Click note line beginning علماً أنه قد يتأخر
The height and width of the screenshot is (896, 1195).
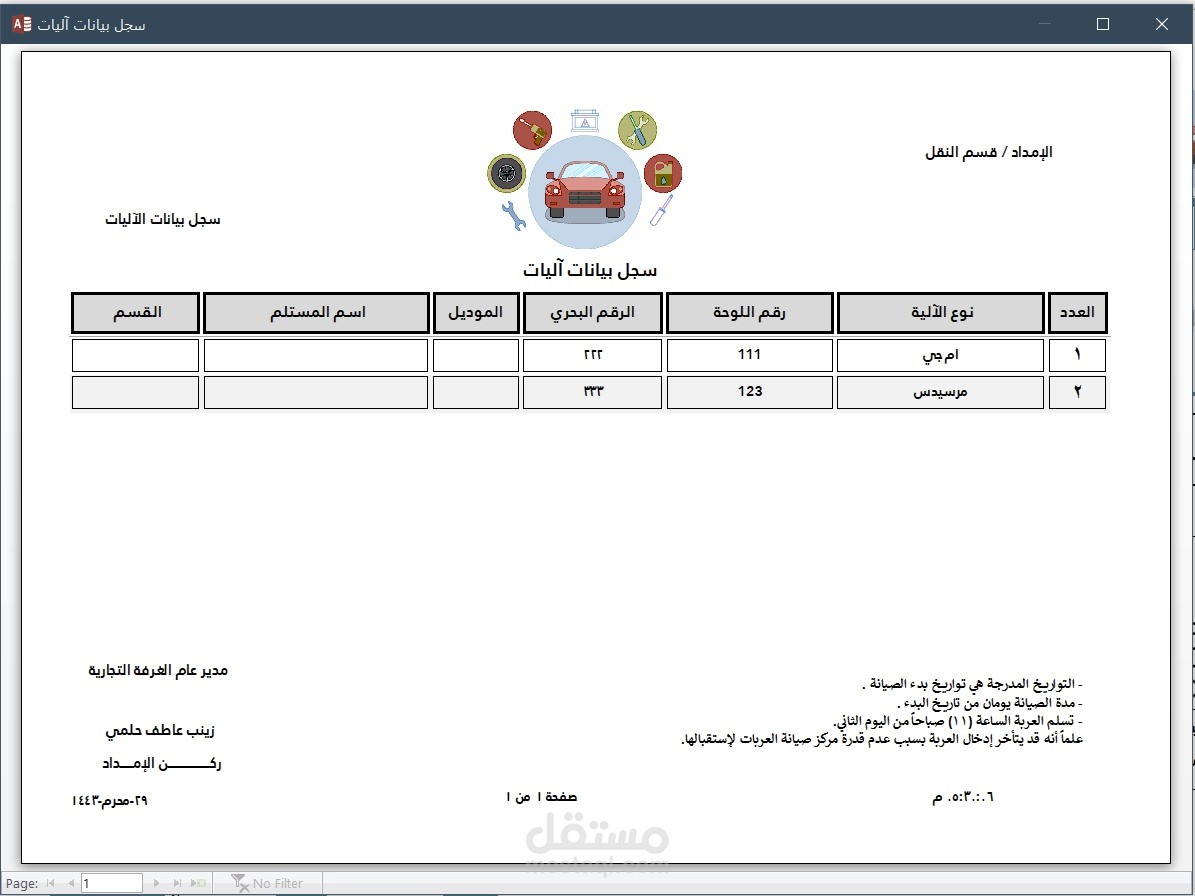coord(882,739)
